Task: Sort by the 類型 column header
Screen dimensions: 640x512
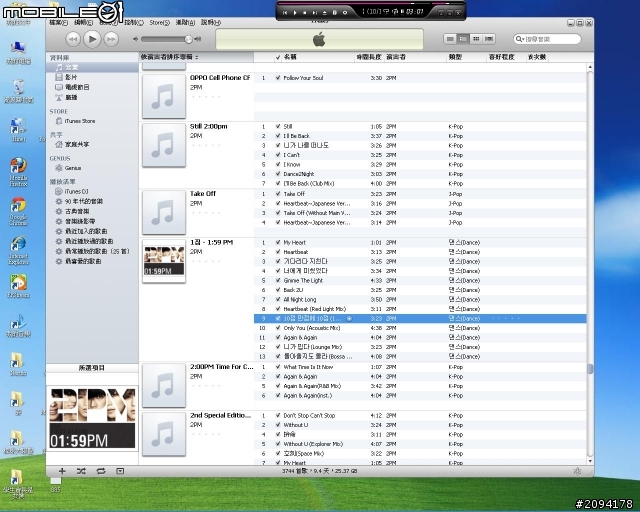Action: click(467, 57)
